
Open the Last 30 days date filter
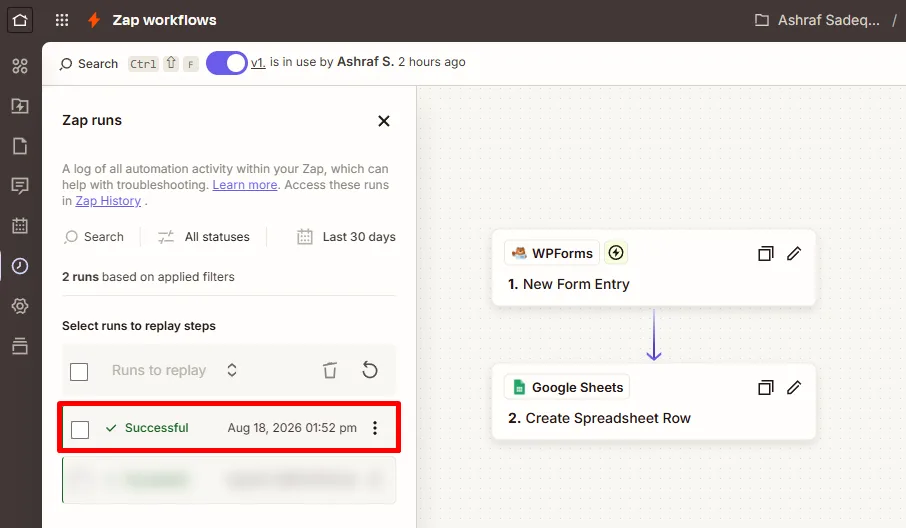click(346, 237)
